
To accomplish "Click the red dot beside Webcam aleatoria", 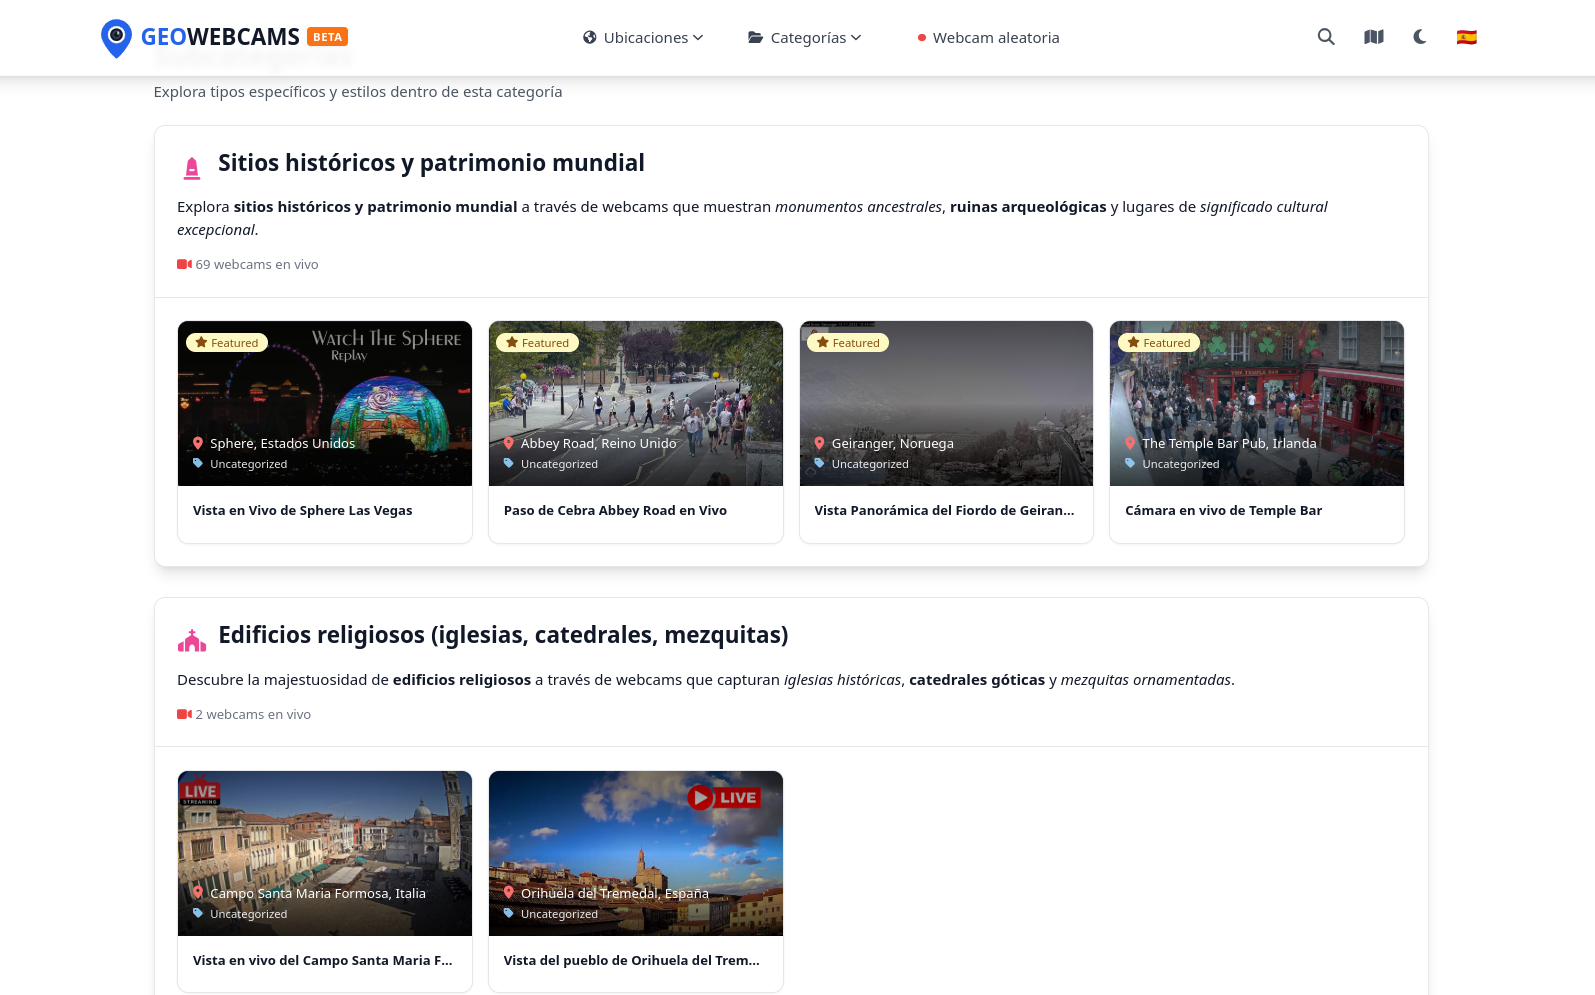I will pos(922,38).
